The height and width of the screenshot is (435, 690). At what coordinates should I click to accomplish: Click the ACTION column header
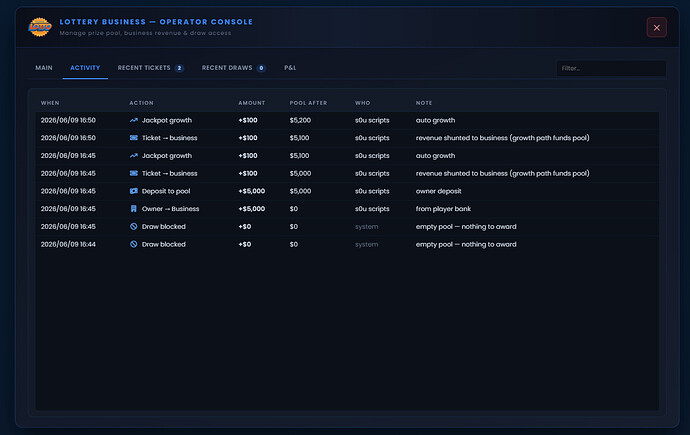pyautogui.click(x=141, y=103)
